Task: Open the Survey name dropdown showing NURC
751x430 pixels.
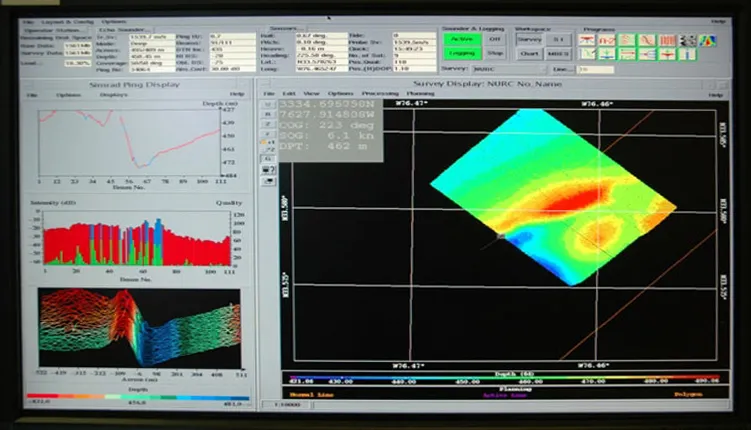Action: point(509,69)
